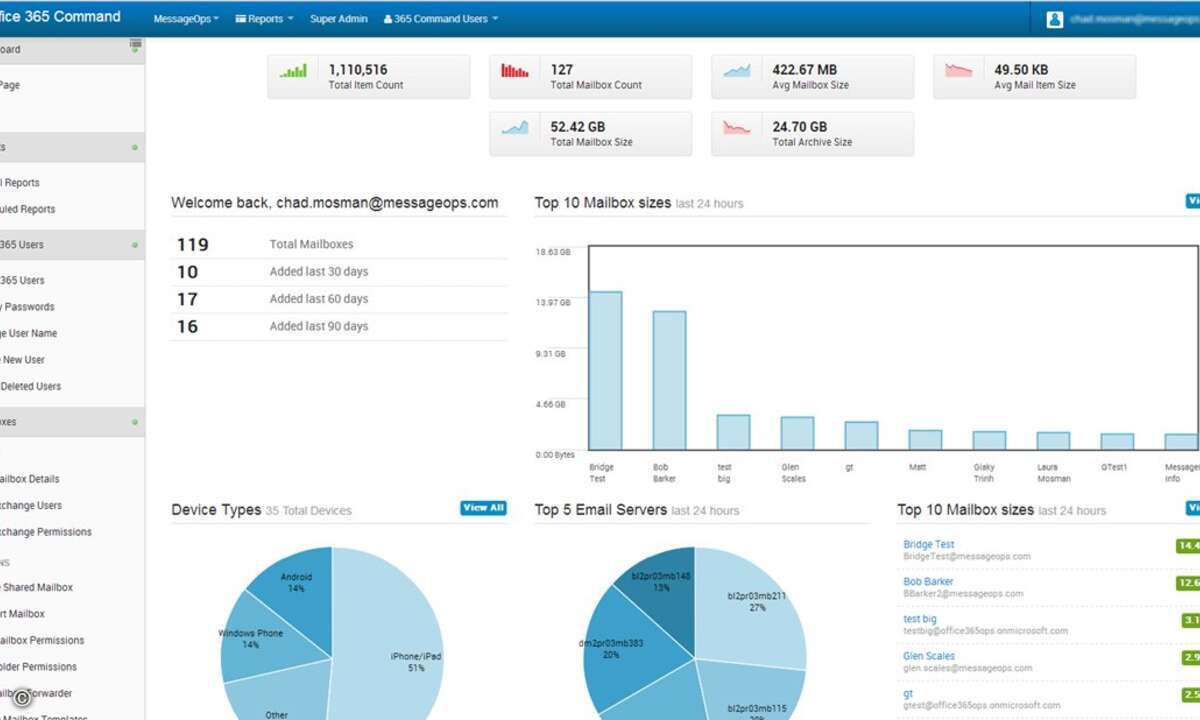
Task: Click the BridgeTest@messageops.com address text
Action: coord(966,557)
